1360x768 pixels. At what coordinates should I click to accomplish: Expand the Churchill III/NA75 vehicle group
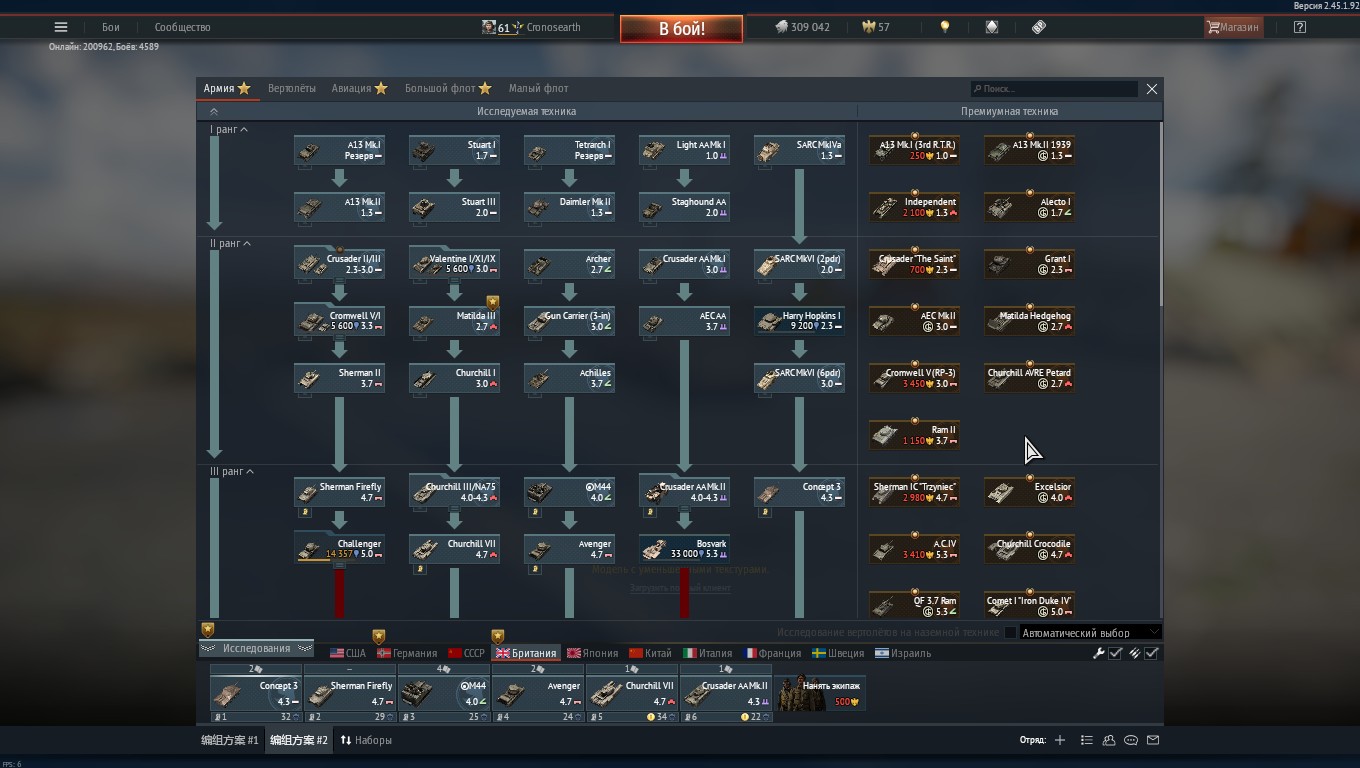click(454, 492)
